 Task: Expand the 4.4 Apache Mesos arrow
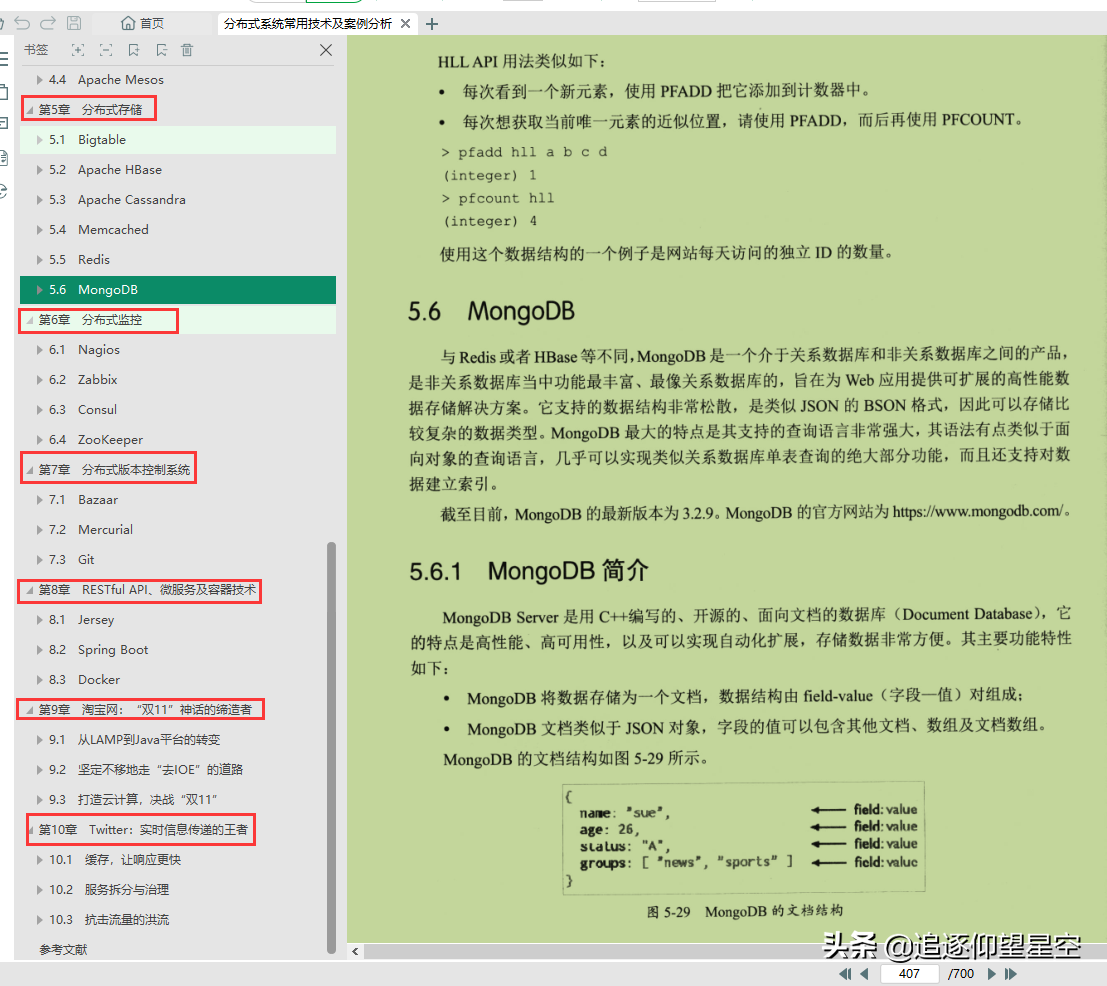(40, 80)
